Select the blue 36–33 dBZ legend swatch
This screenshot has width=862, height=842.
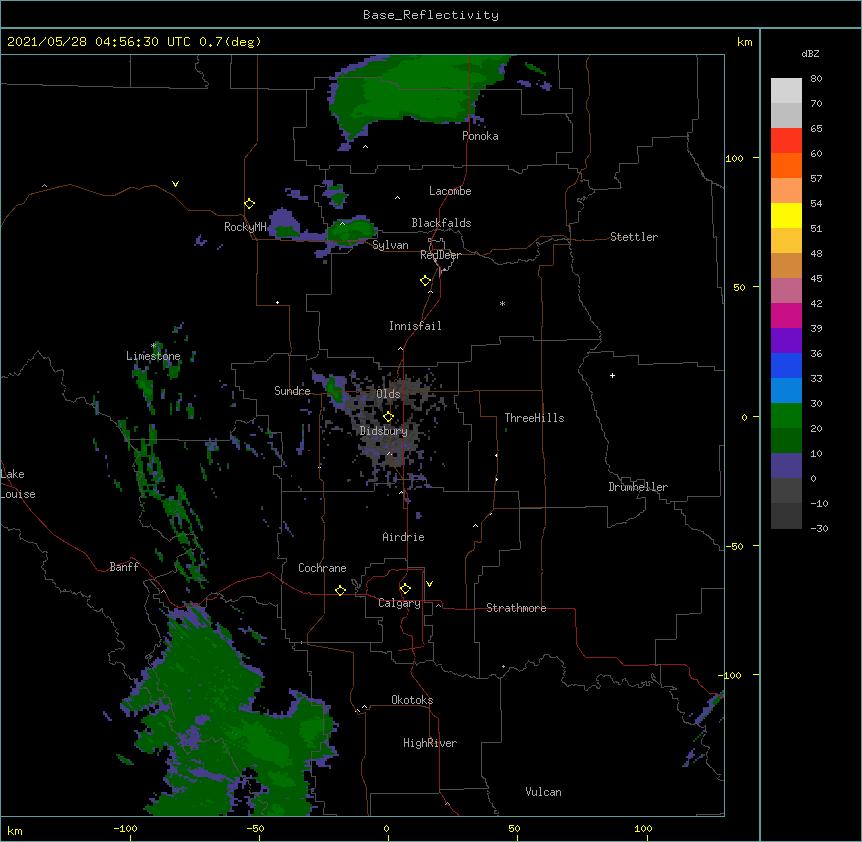pos(786,365)
